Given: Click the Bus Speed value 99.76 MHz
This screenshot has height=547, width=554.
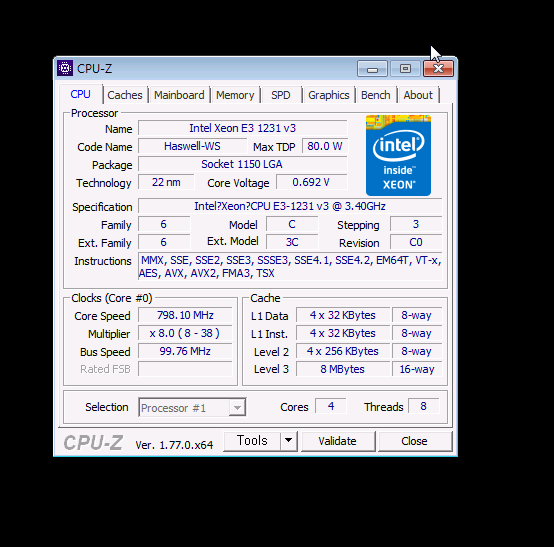Looking at the screenshot, I should [x=185, y=351].
